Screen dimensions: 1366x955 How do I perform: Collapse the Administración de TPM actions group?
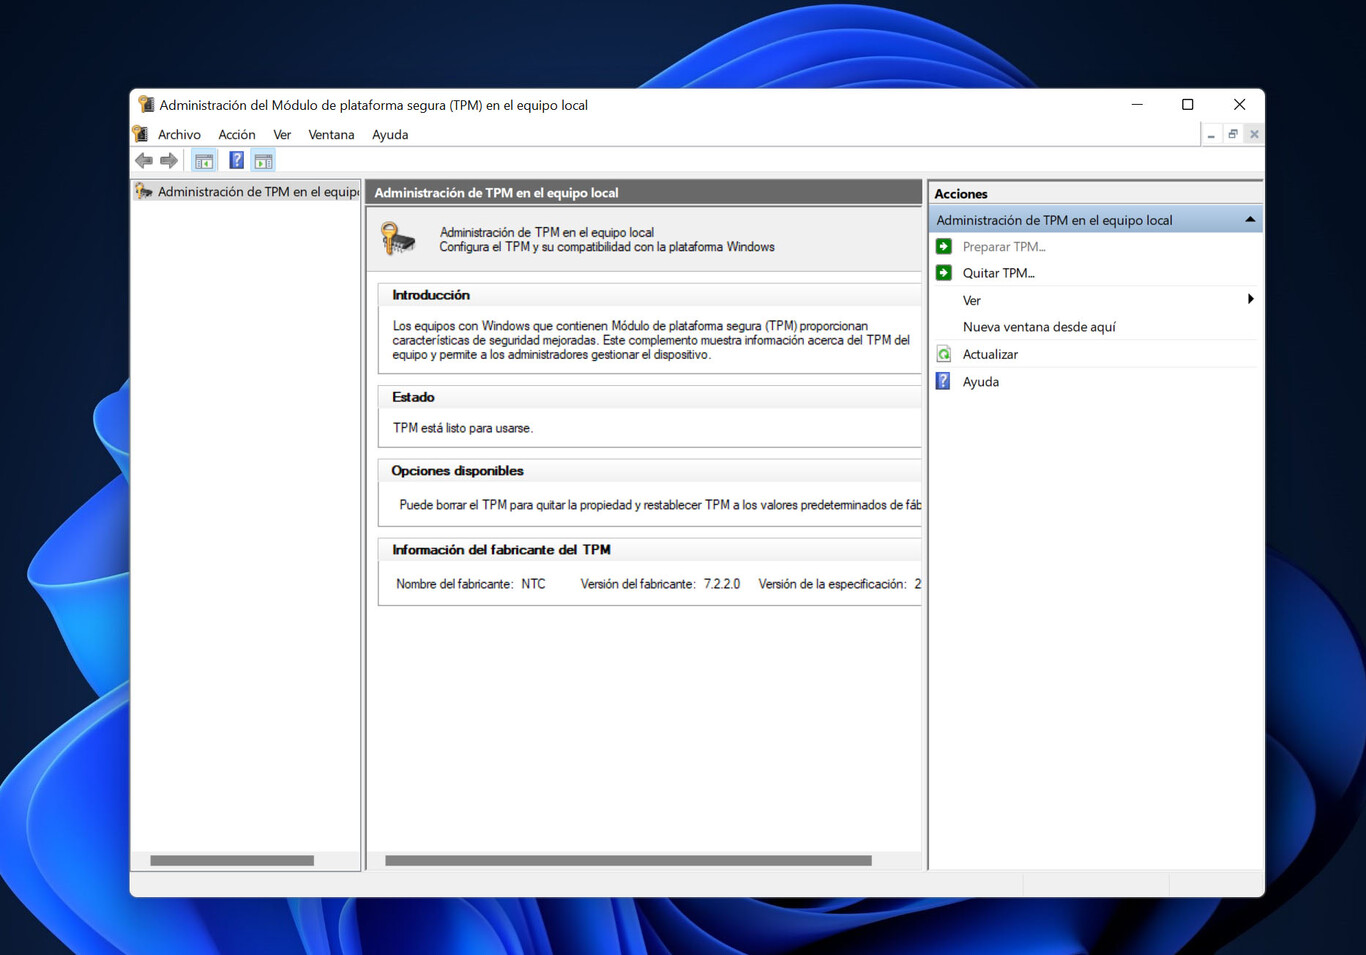[1249, 218]
